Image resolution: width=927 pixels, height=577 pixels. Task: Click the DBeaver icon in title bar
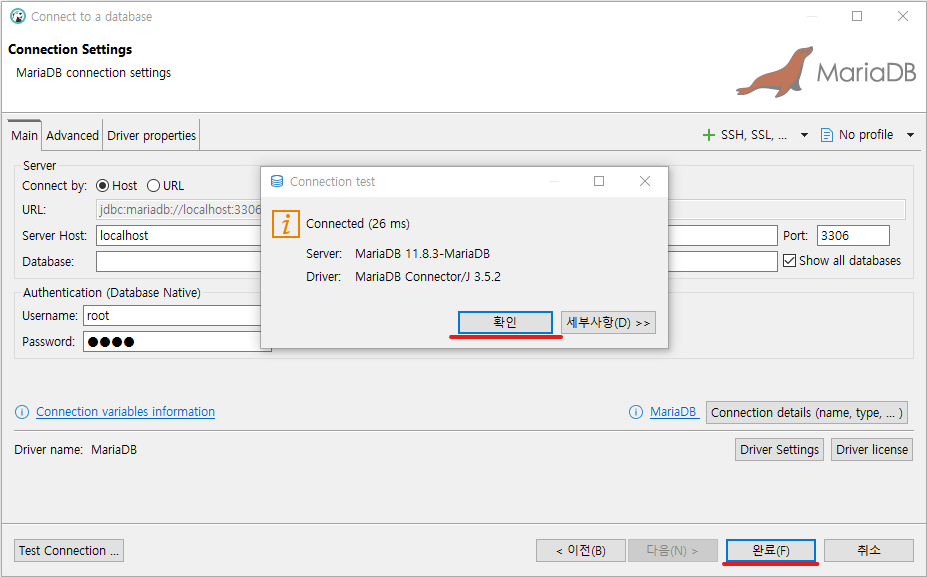(18, 17)
